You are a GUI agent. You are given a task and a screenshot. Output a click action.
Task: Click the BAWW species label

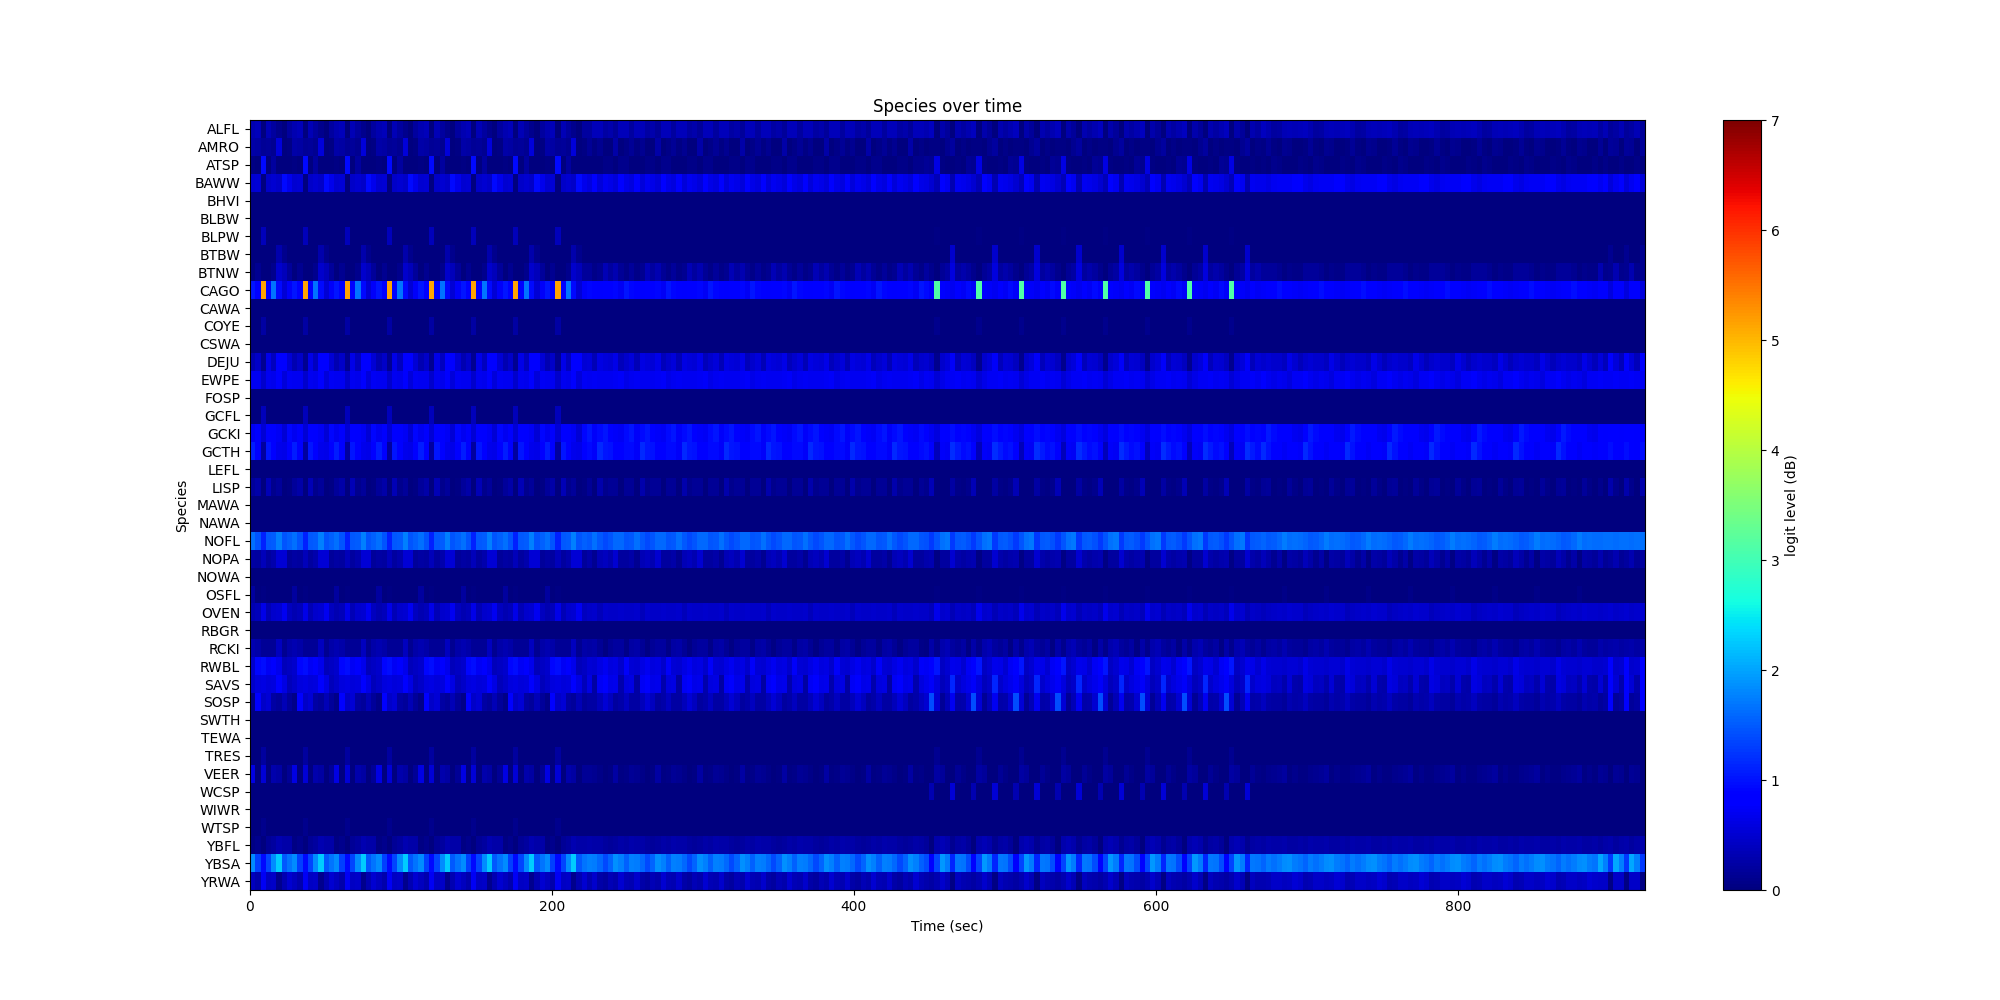[217, 183]
